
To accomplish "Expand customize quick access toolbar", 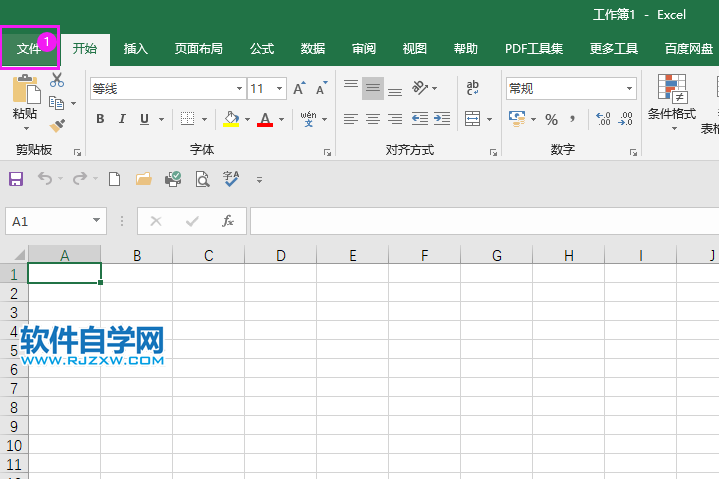I will tap(260, 180).
